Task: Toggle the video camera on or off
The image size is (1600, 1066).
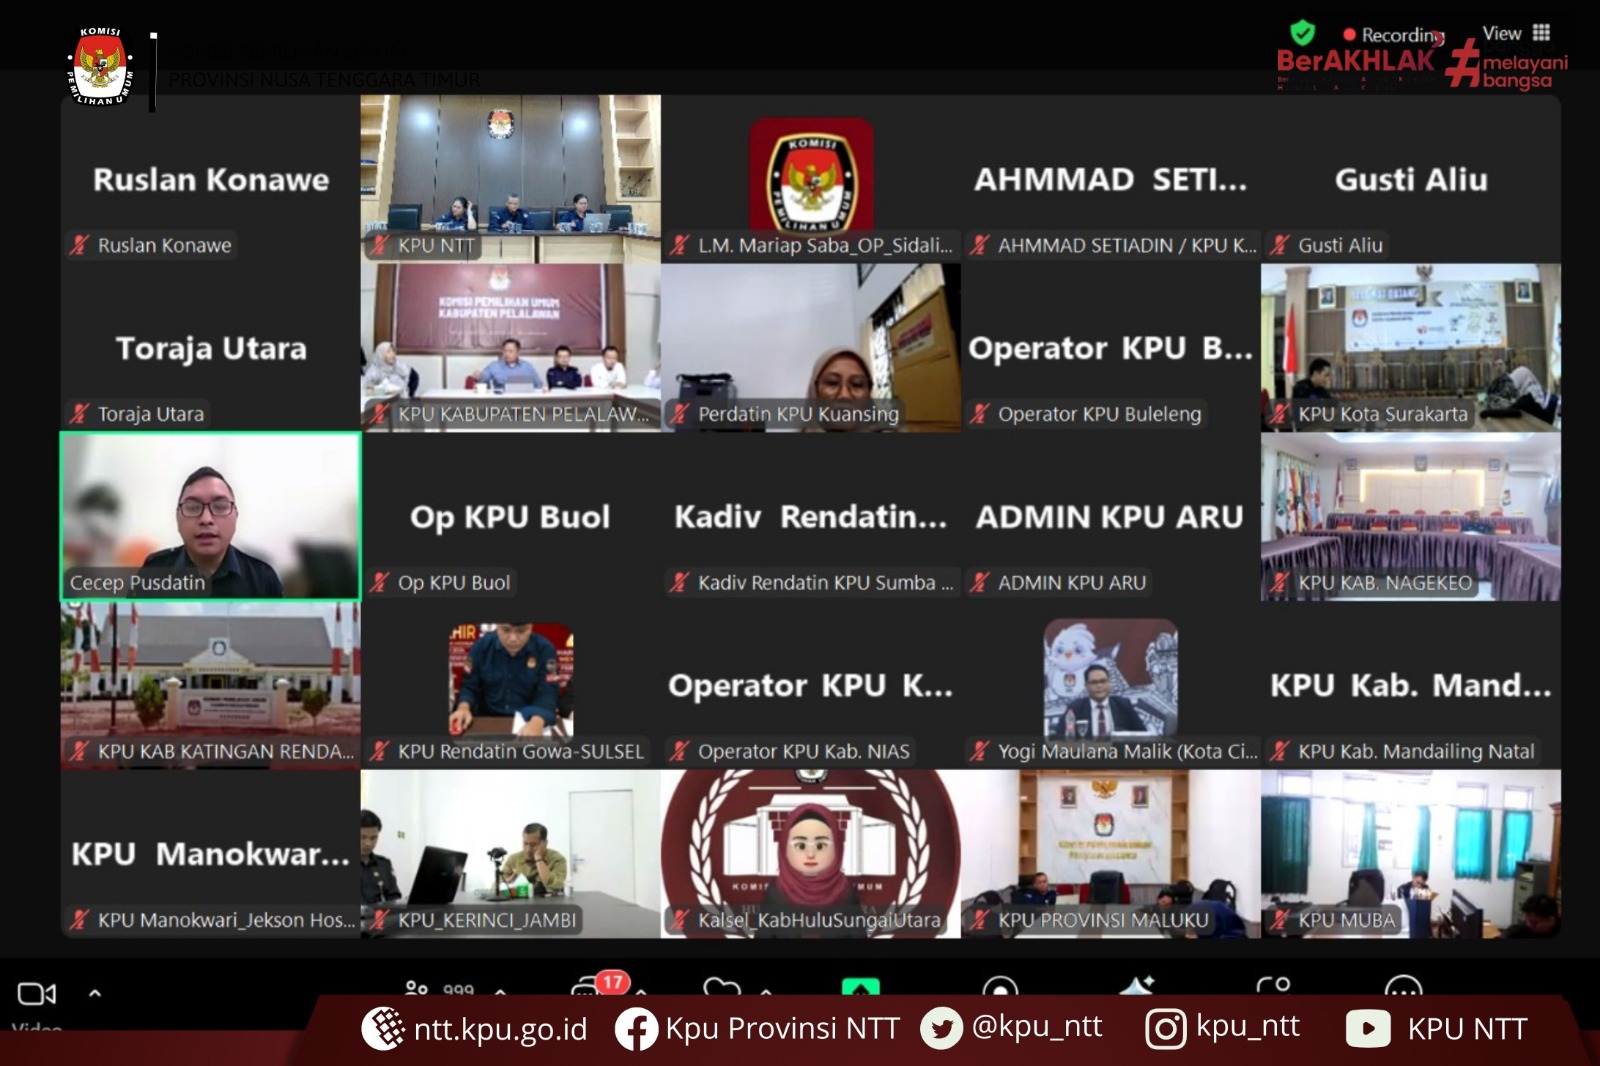Action: pos(37,993)
